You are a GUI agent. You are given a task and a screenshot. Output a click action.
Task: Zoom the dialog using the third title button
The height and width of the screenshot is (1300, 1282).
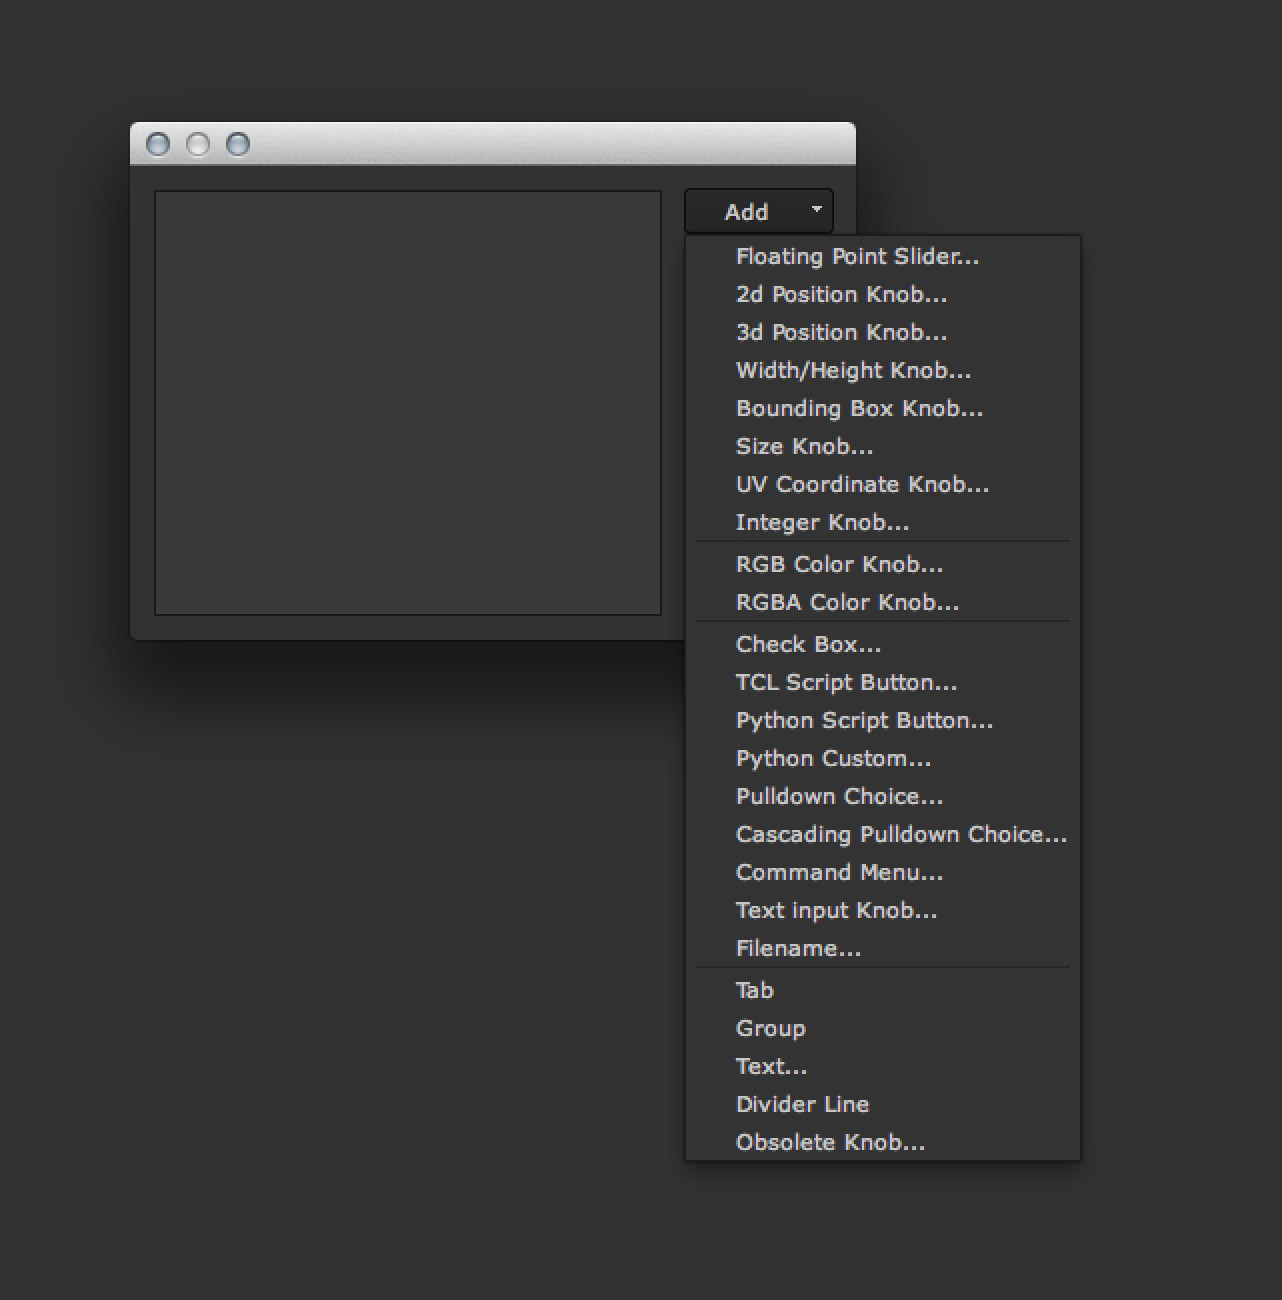[238, 144]
